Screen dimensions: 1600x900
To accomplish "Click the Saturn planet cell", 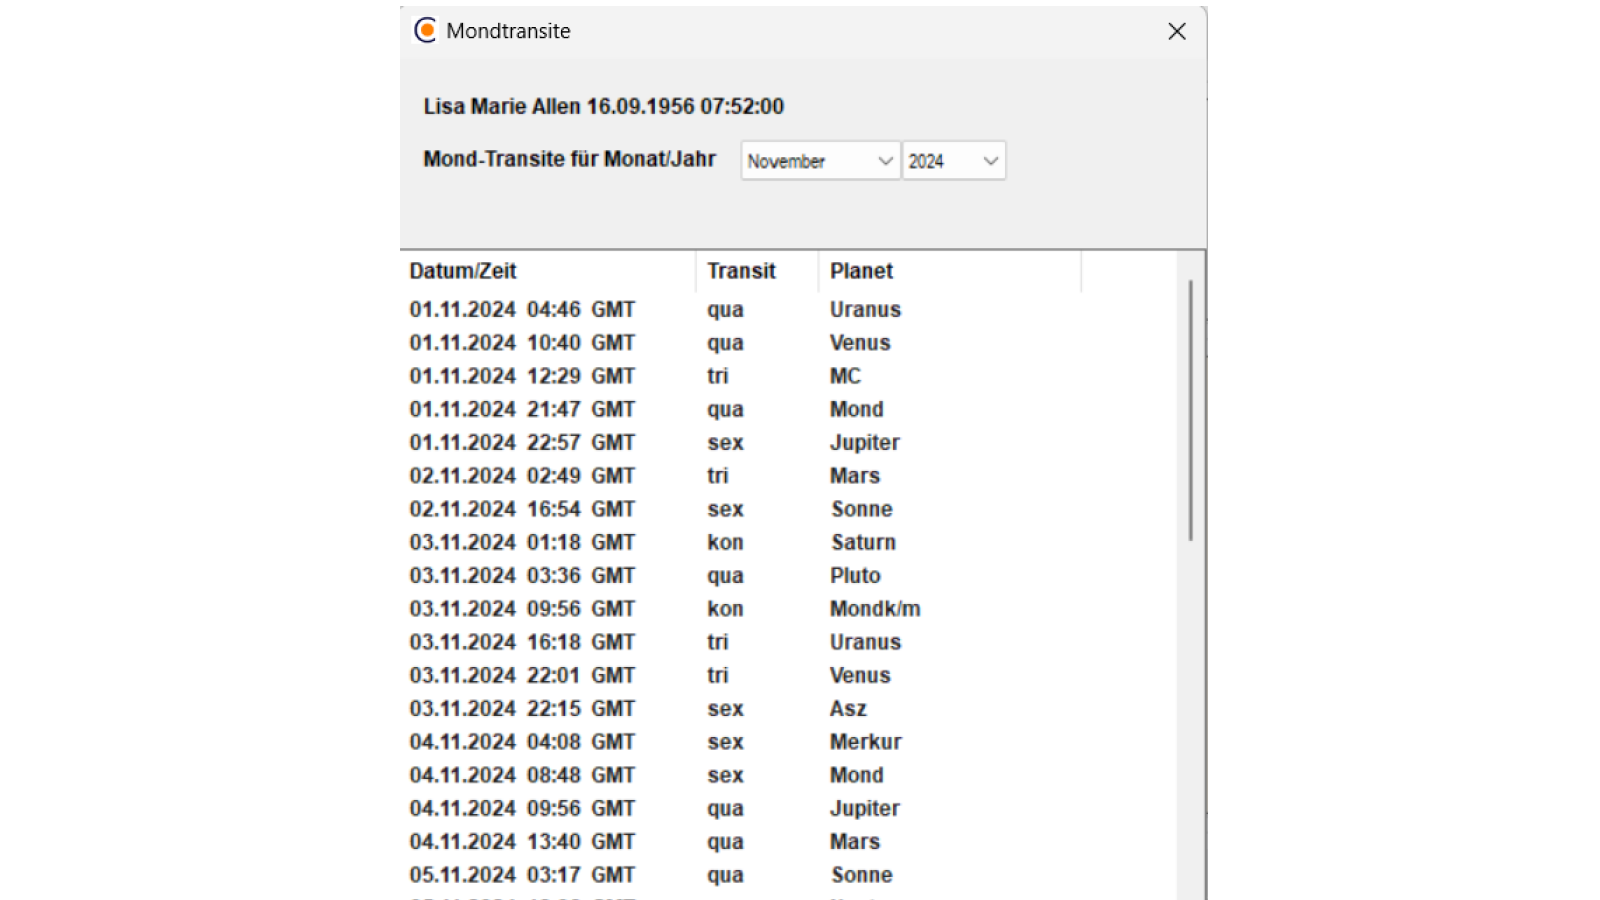I will (863, 542).
